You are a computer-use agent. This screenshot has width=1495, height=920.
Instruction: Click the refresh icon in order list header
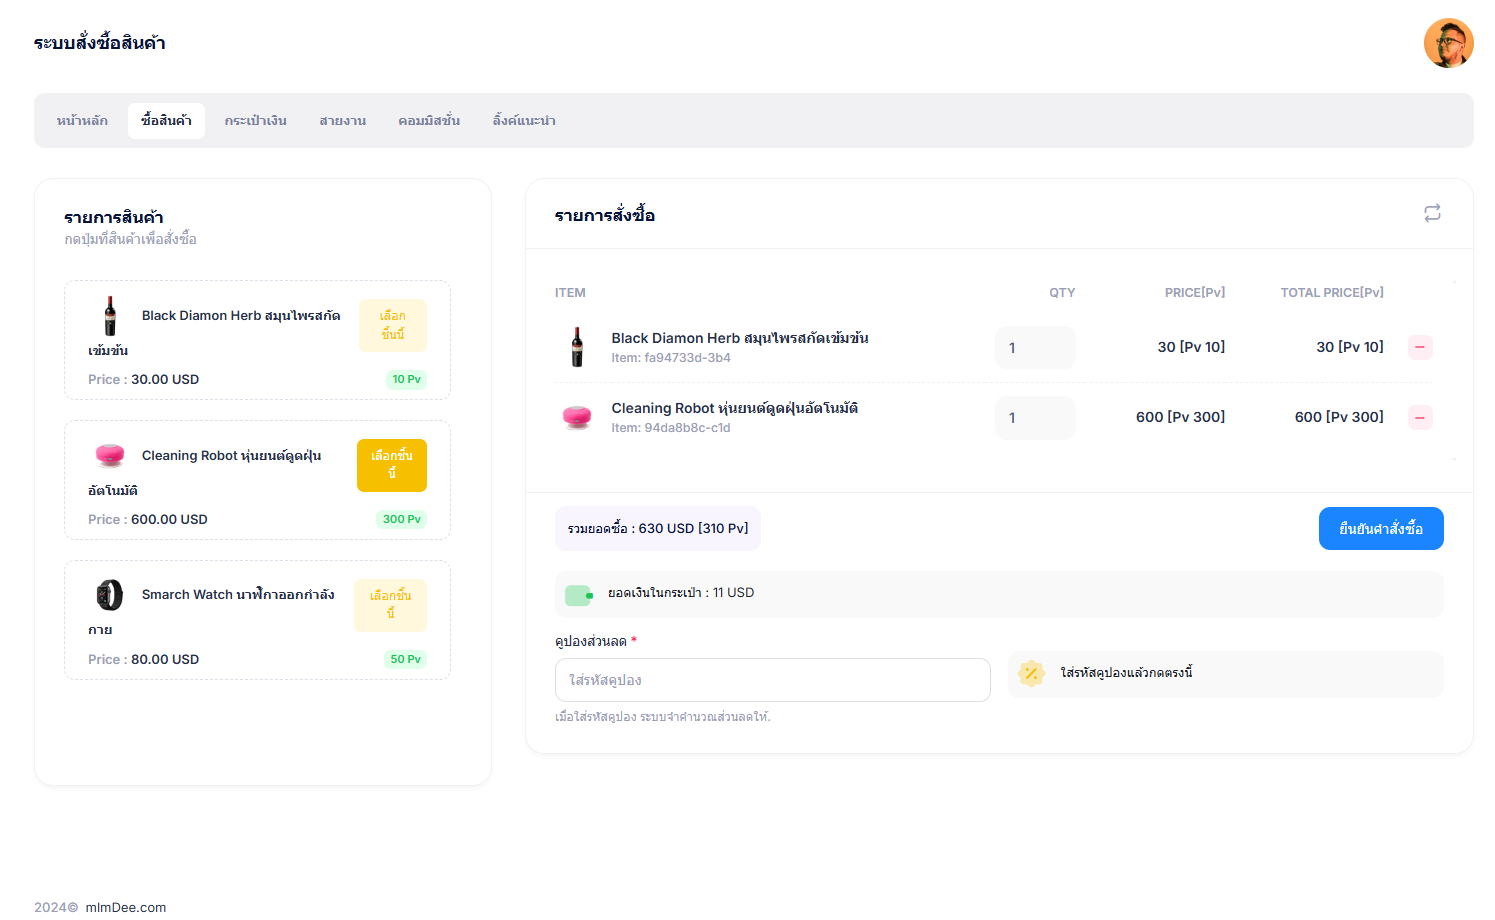click(1432, 213)
